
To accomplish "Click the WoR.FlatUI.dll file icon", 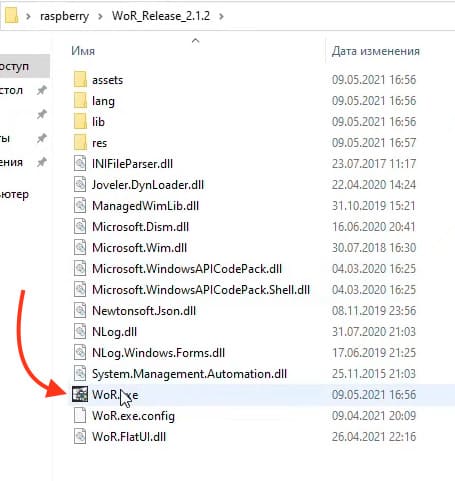I will [x=80, y=437].
